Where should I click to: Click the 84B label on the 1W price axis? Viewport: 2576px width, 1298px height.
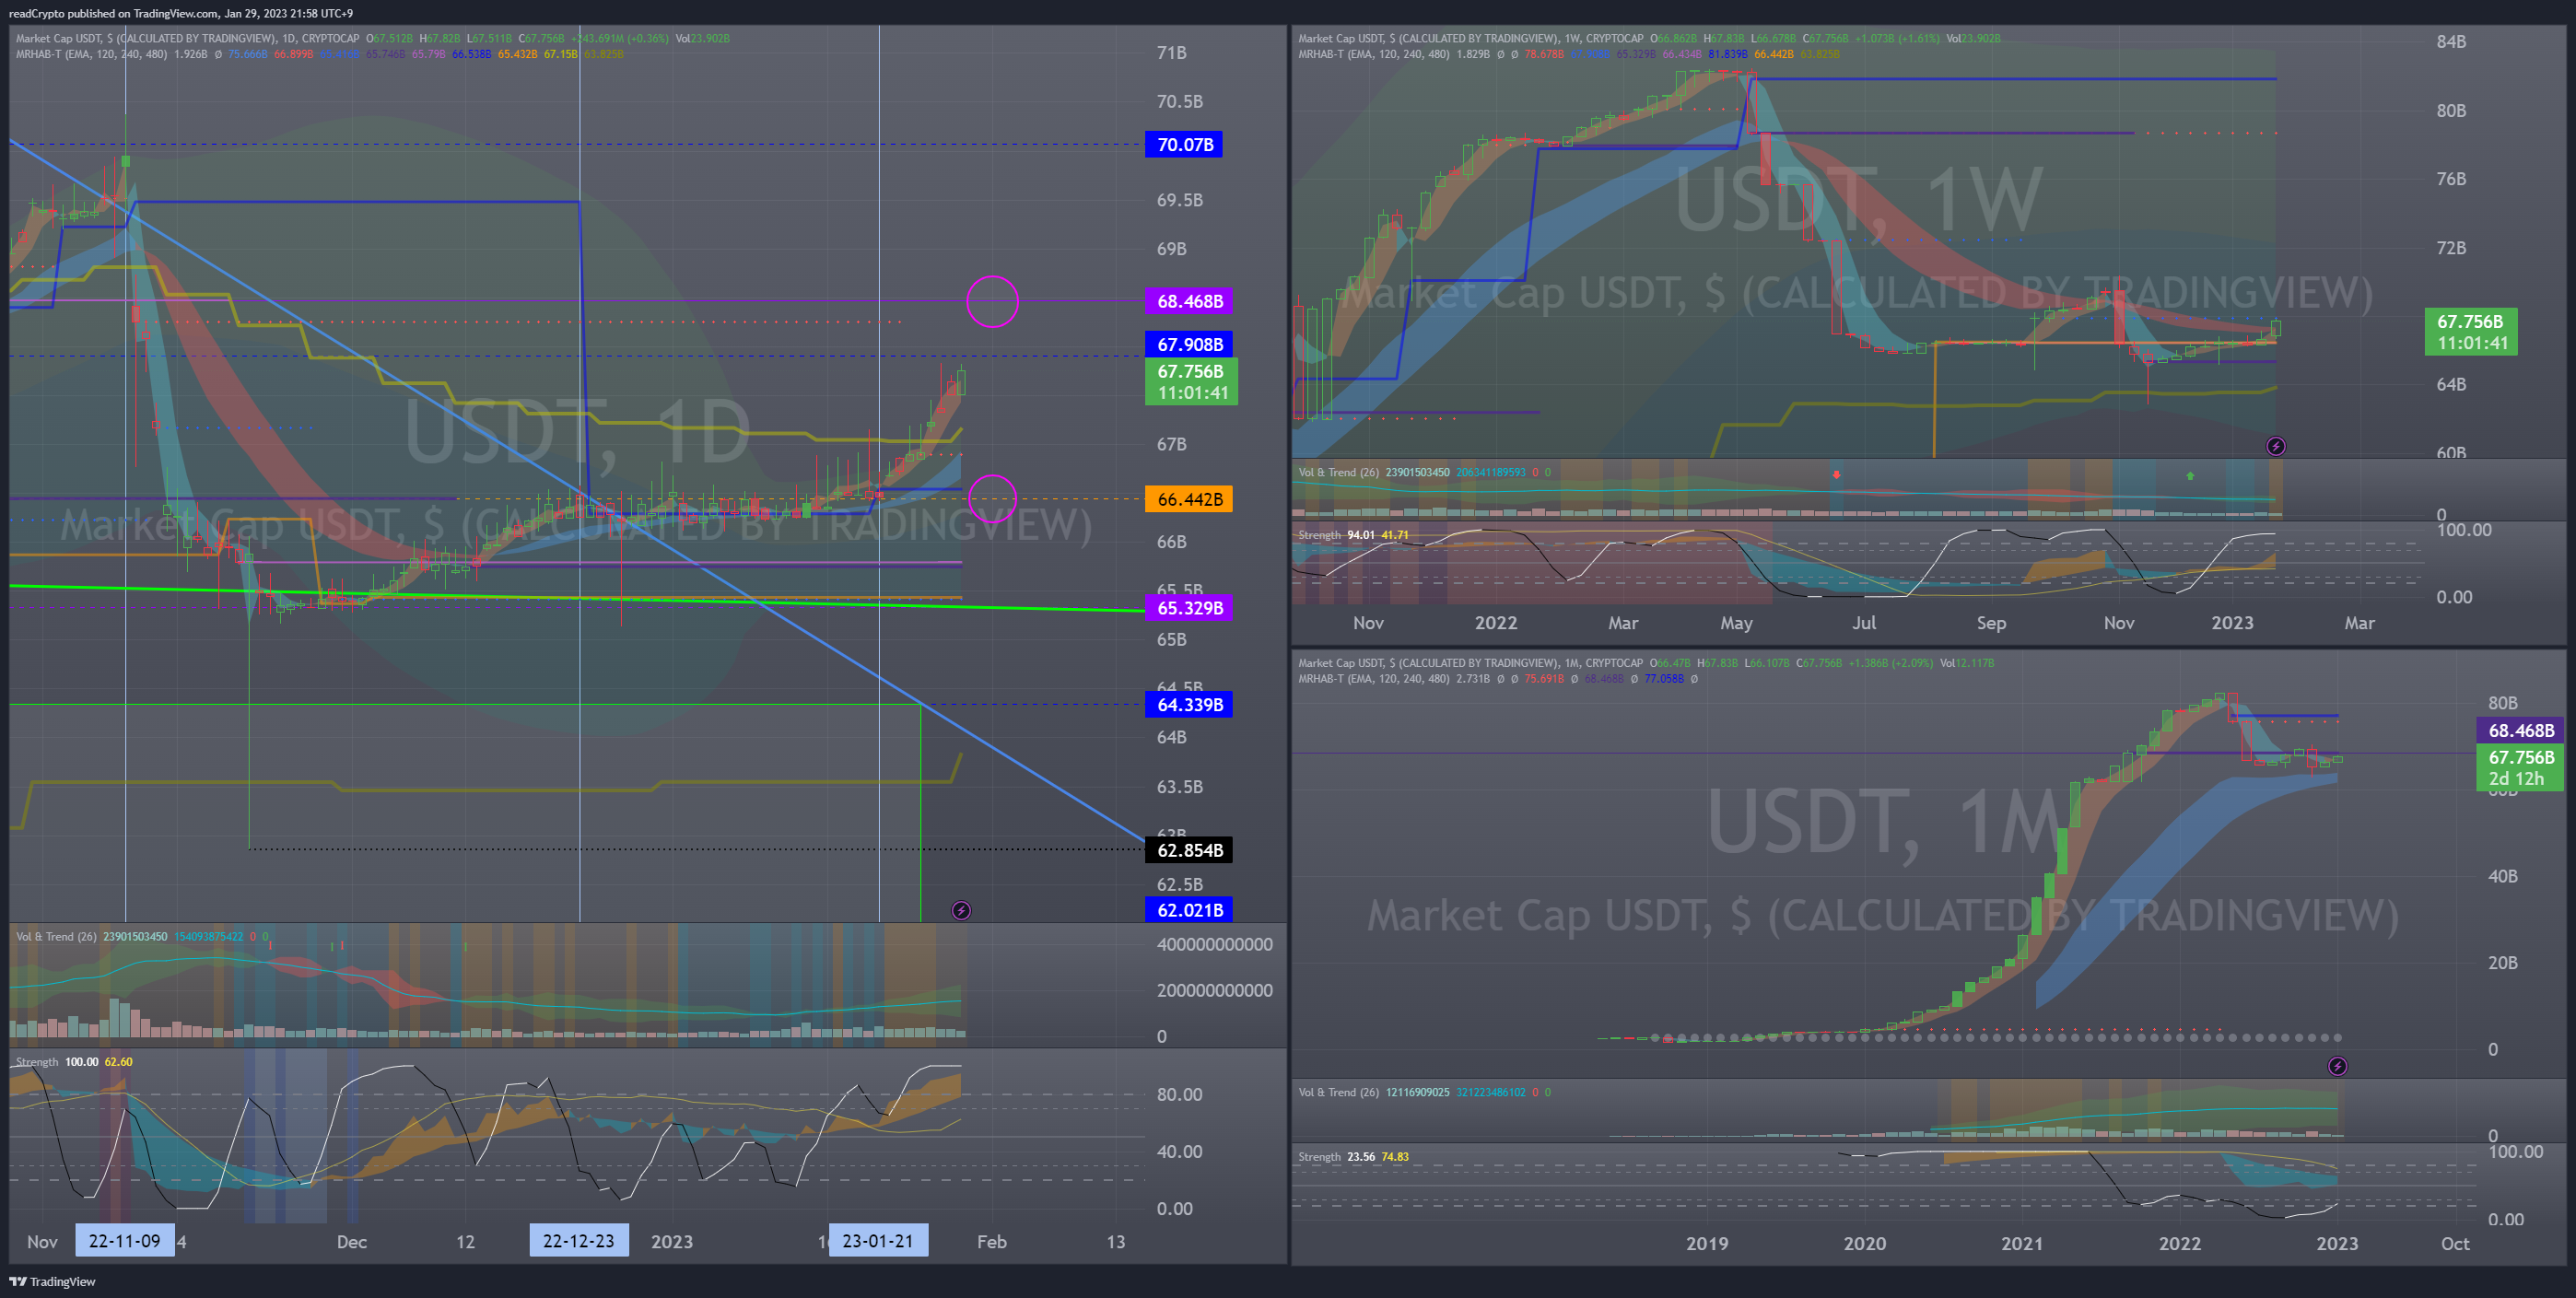coord(2450,42)
